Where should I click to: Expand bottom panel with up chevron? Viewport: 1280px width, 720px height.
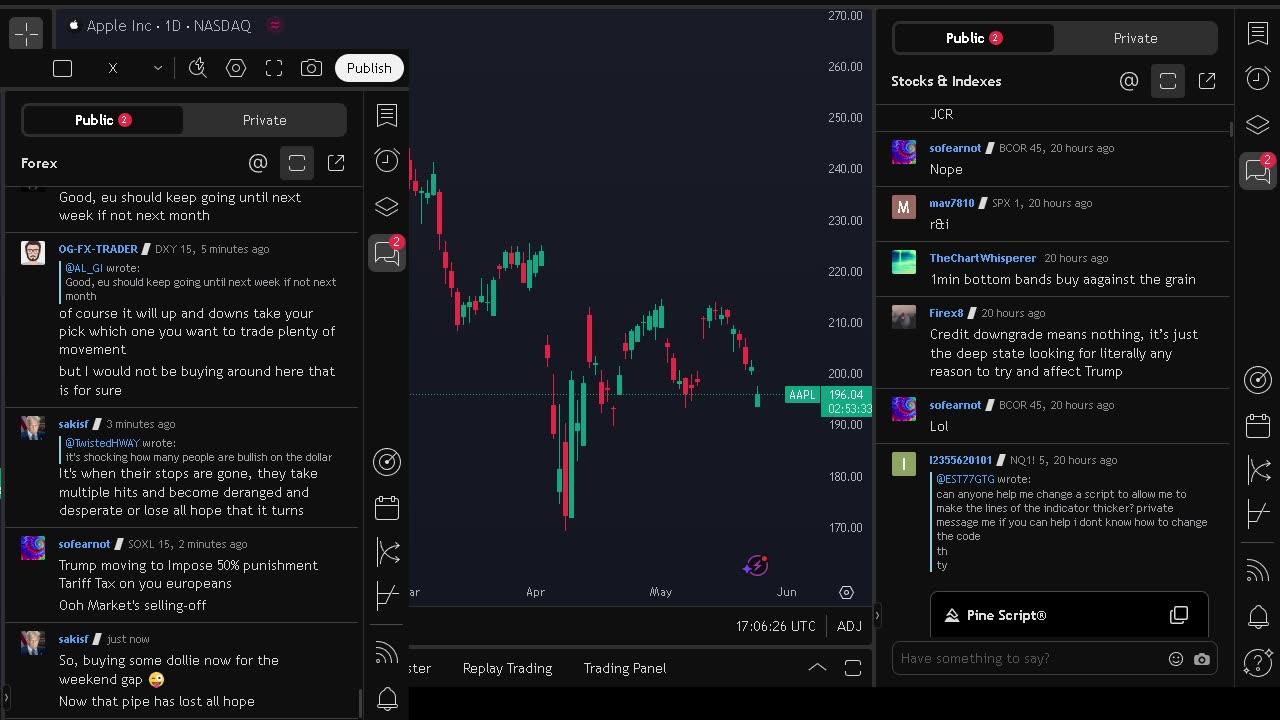(817, 668)
